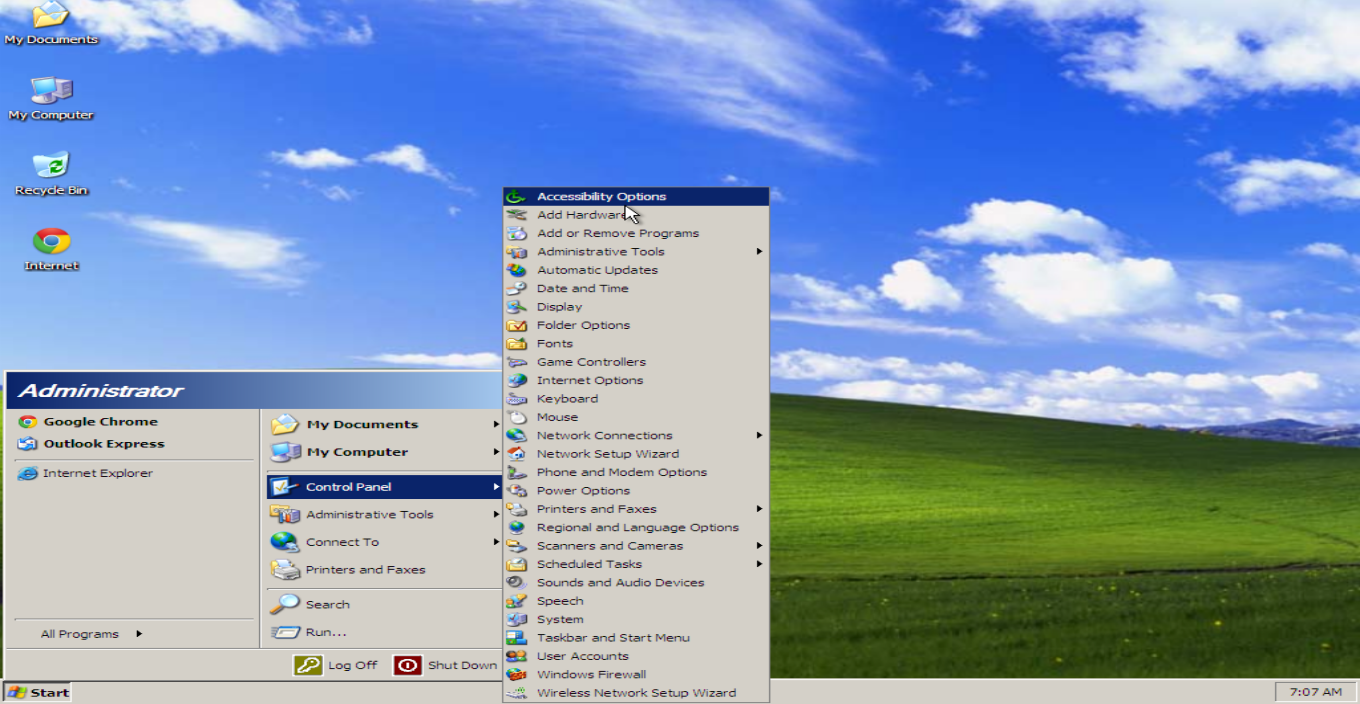The height and width of the screenshot is (704, 1360).
Task: Click the Game Controllers icon
Action: (x=516, y=362)
